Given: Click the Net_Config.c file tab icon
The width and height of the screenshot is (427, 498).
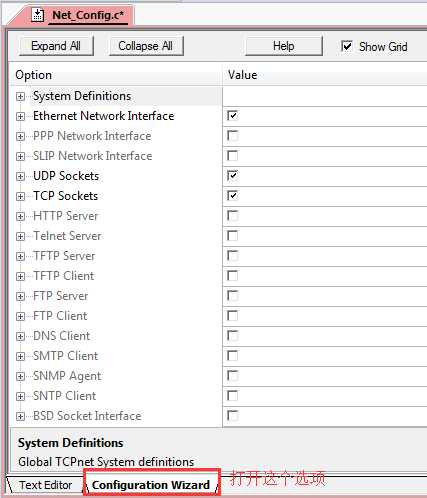Looking at the screenshot, I should point(37,15).
